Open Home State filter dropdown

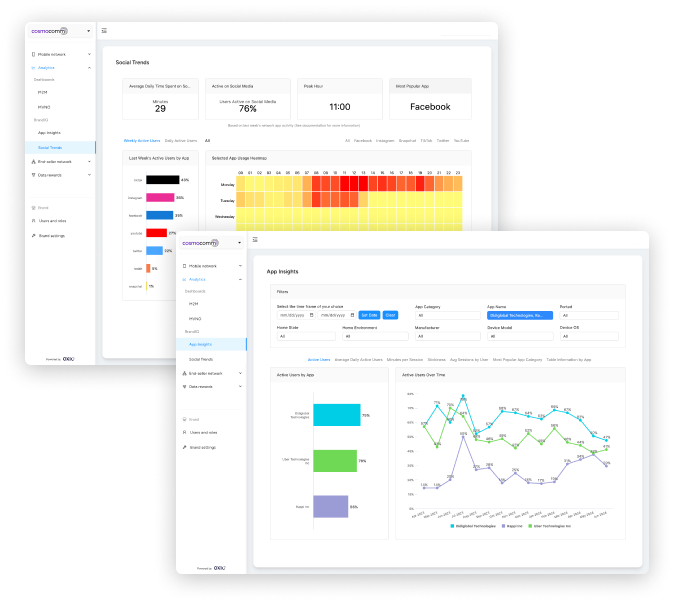point(306,336)
